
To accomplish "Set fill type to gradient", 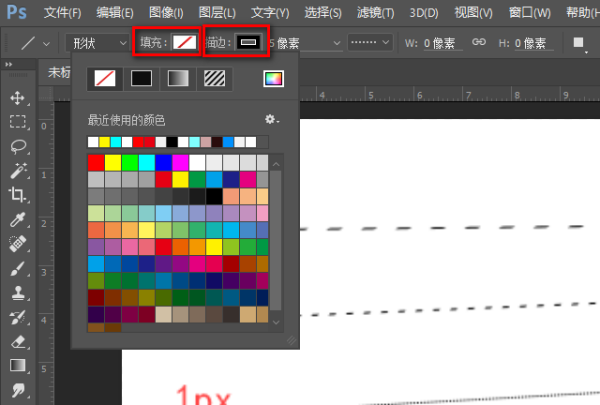I will pos(179,78).
